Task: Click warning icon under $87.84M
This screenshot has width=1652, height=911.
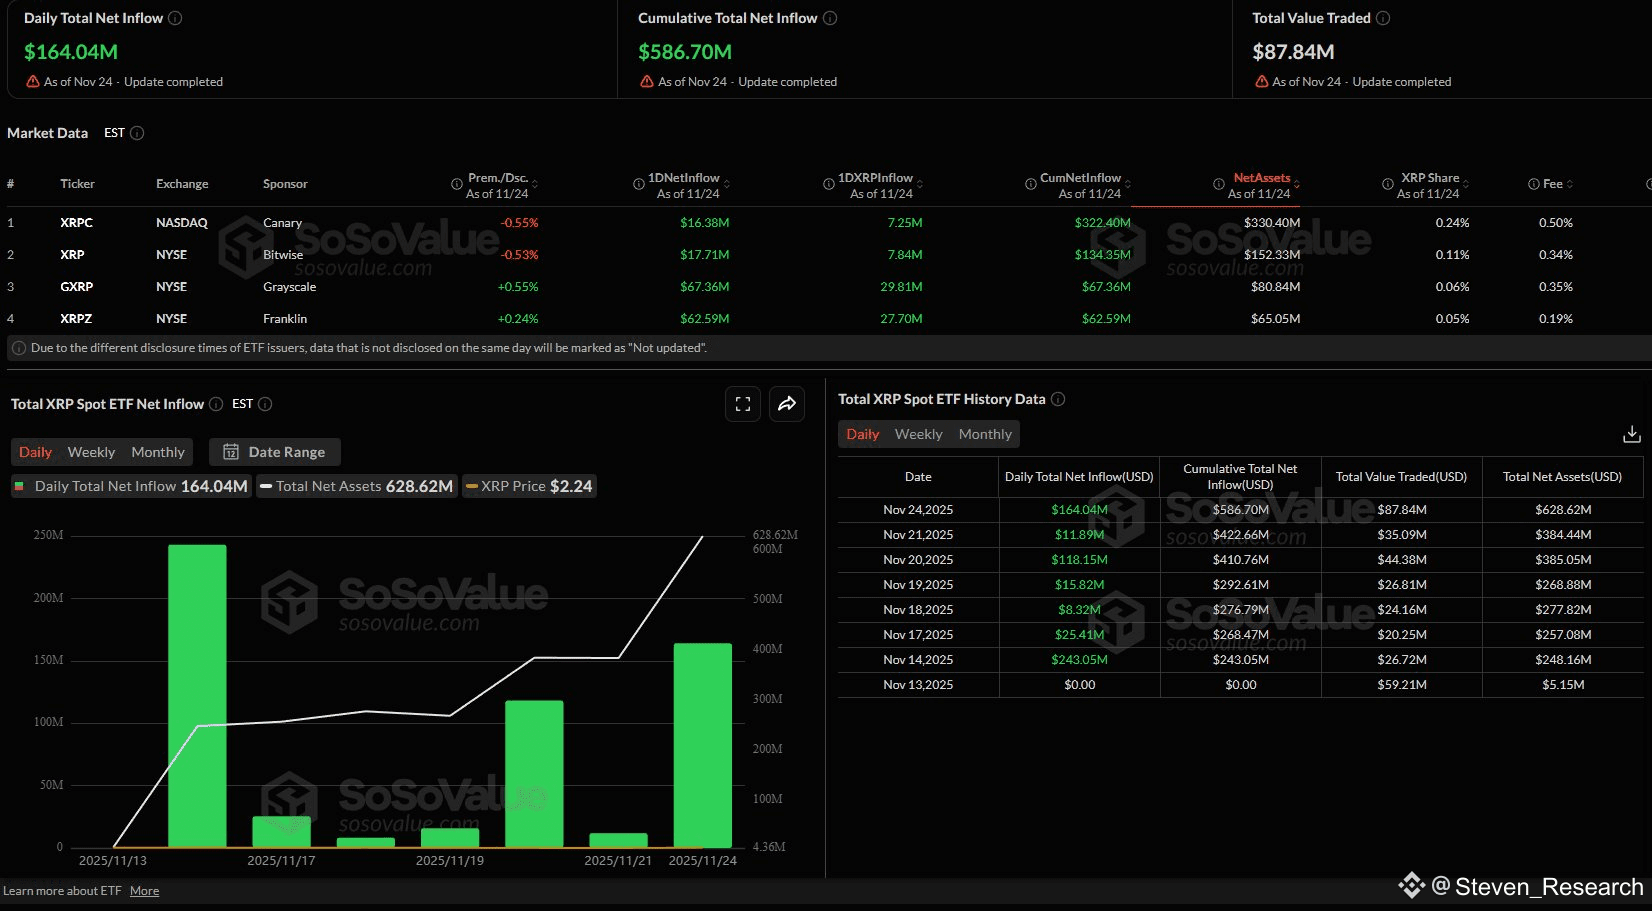Action: click(1261, 81)
